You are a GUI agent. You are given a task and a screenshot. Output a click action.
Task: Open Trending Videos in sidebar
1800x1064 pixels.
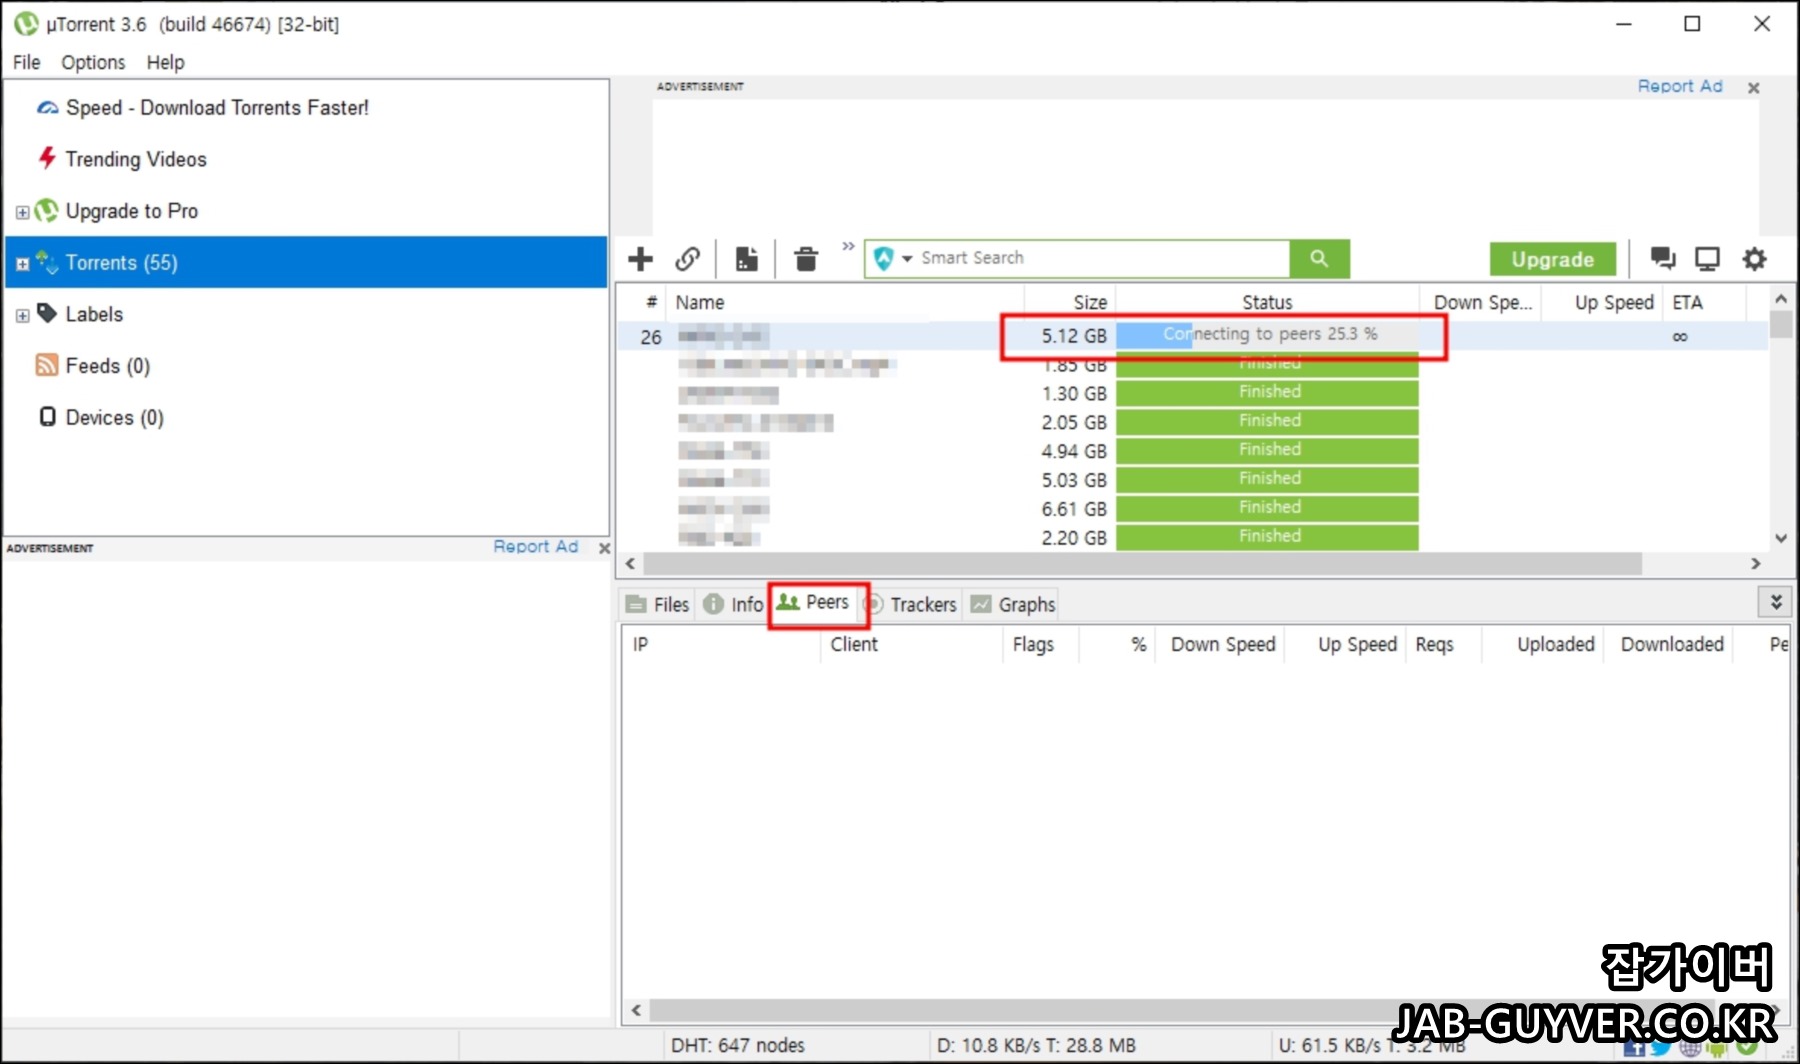coord(136,159)
